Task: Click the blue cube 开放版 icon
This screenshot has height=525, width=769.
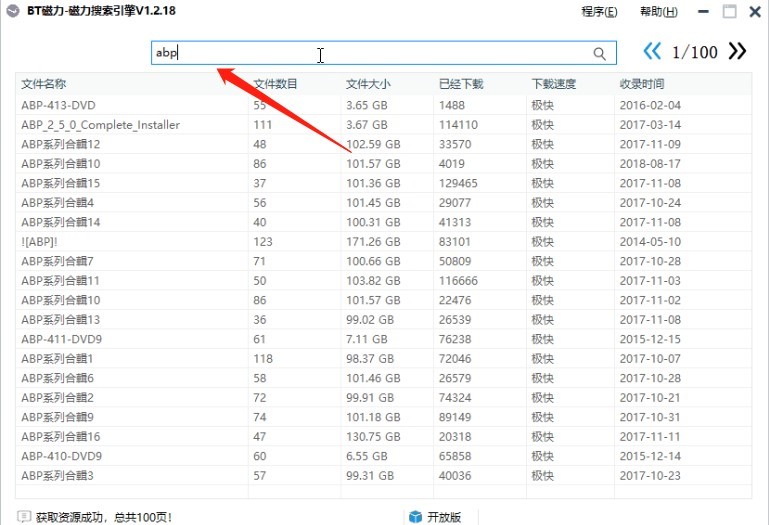Action: click(x=415, y=517)
